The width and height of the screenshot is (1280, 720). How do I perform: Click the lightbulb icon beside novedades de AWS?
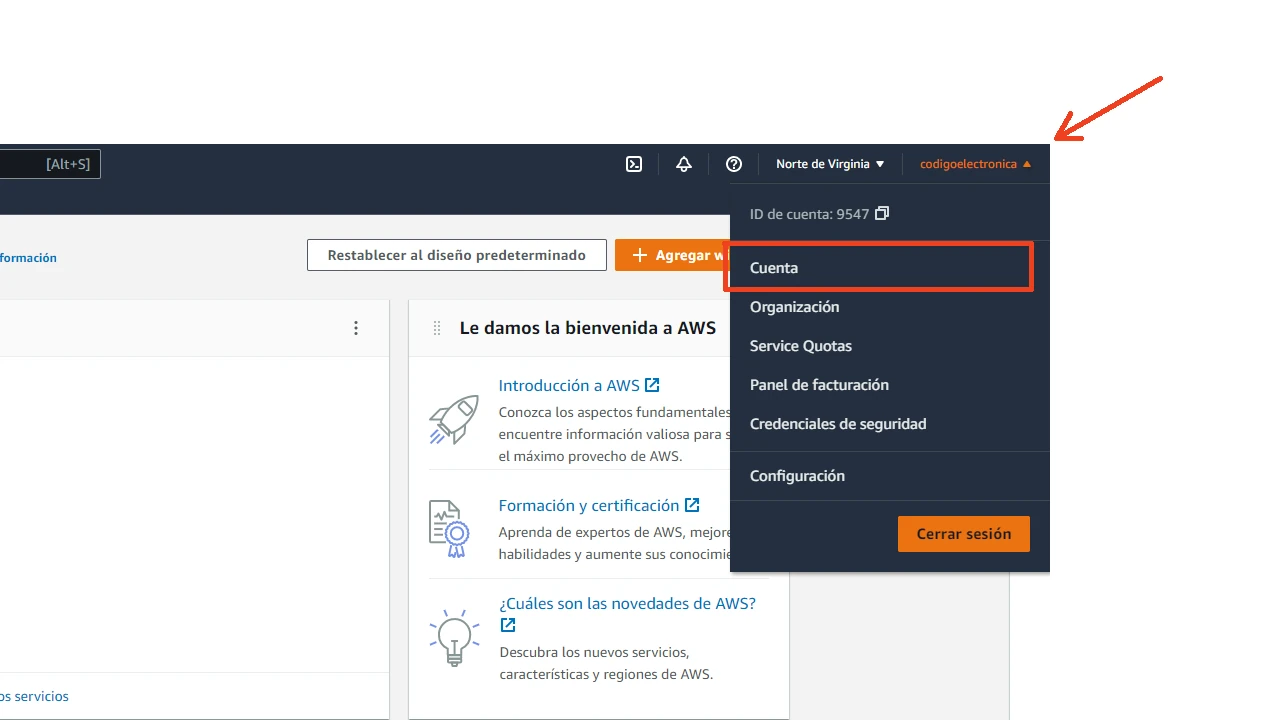point(454,638)
